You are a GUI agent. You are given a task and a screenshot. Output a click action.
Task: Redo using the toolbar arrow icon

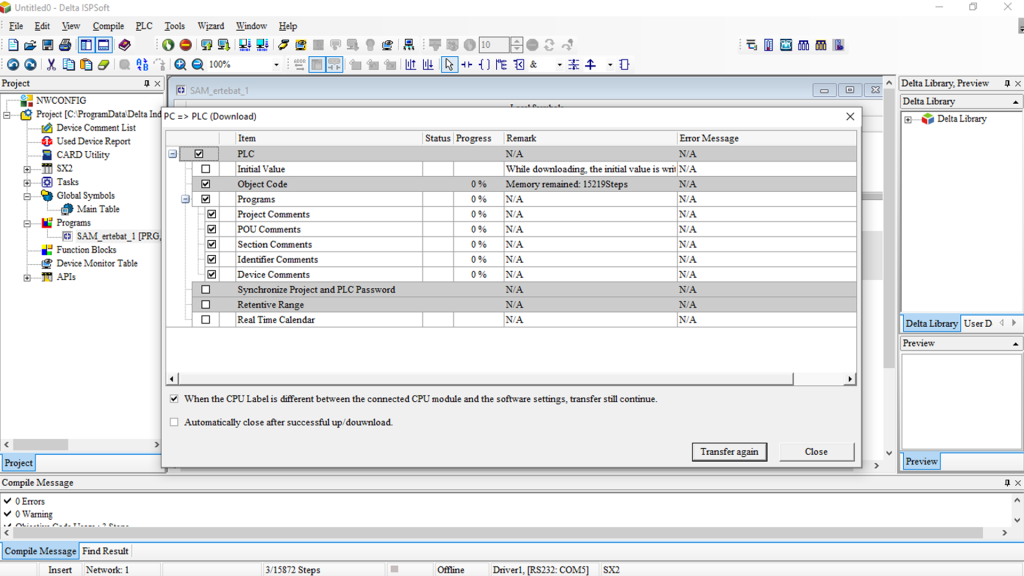pos(30,65)
